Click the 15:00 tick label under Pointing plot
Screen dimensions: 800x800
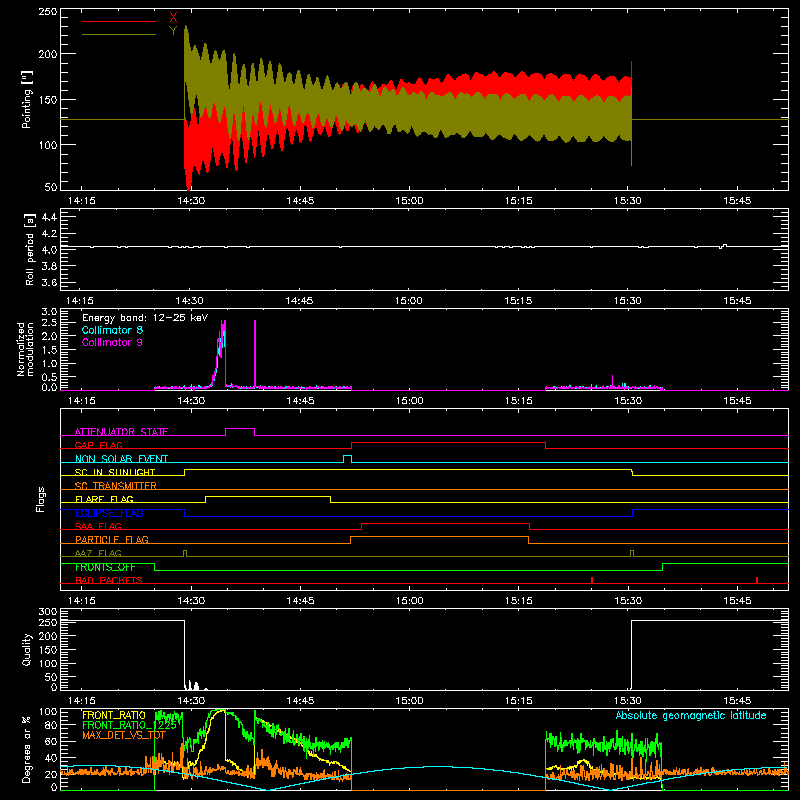409,201
